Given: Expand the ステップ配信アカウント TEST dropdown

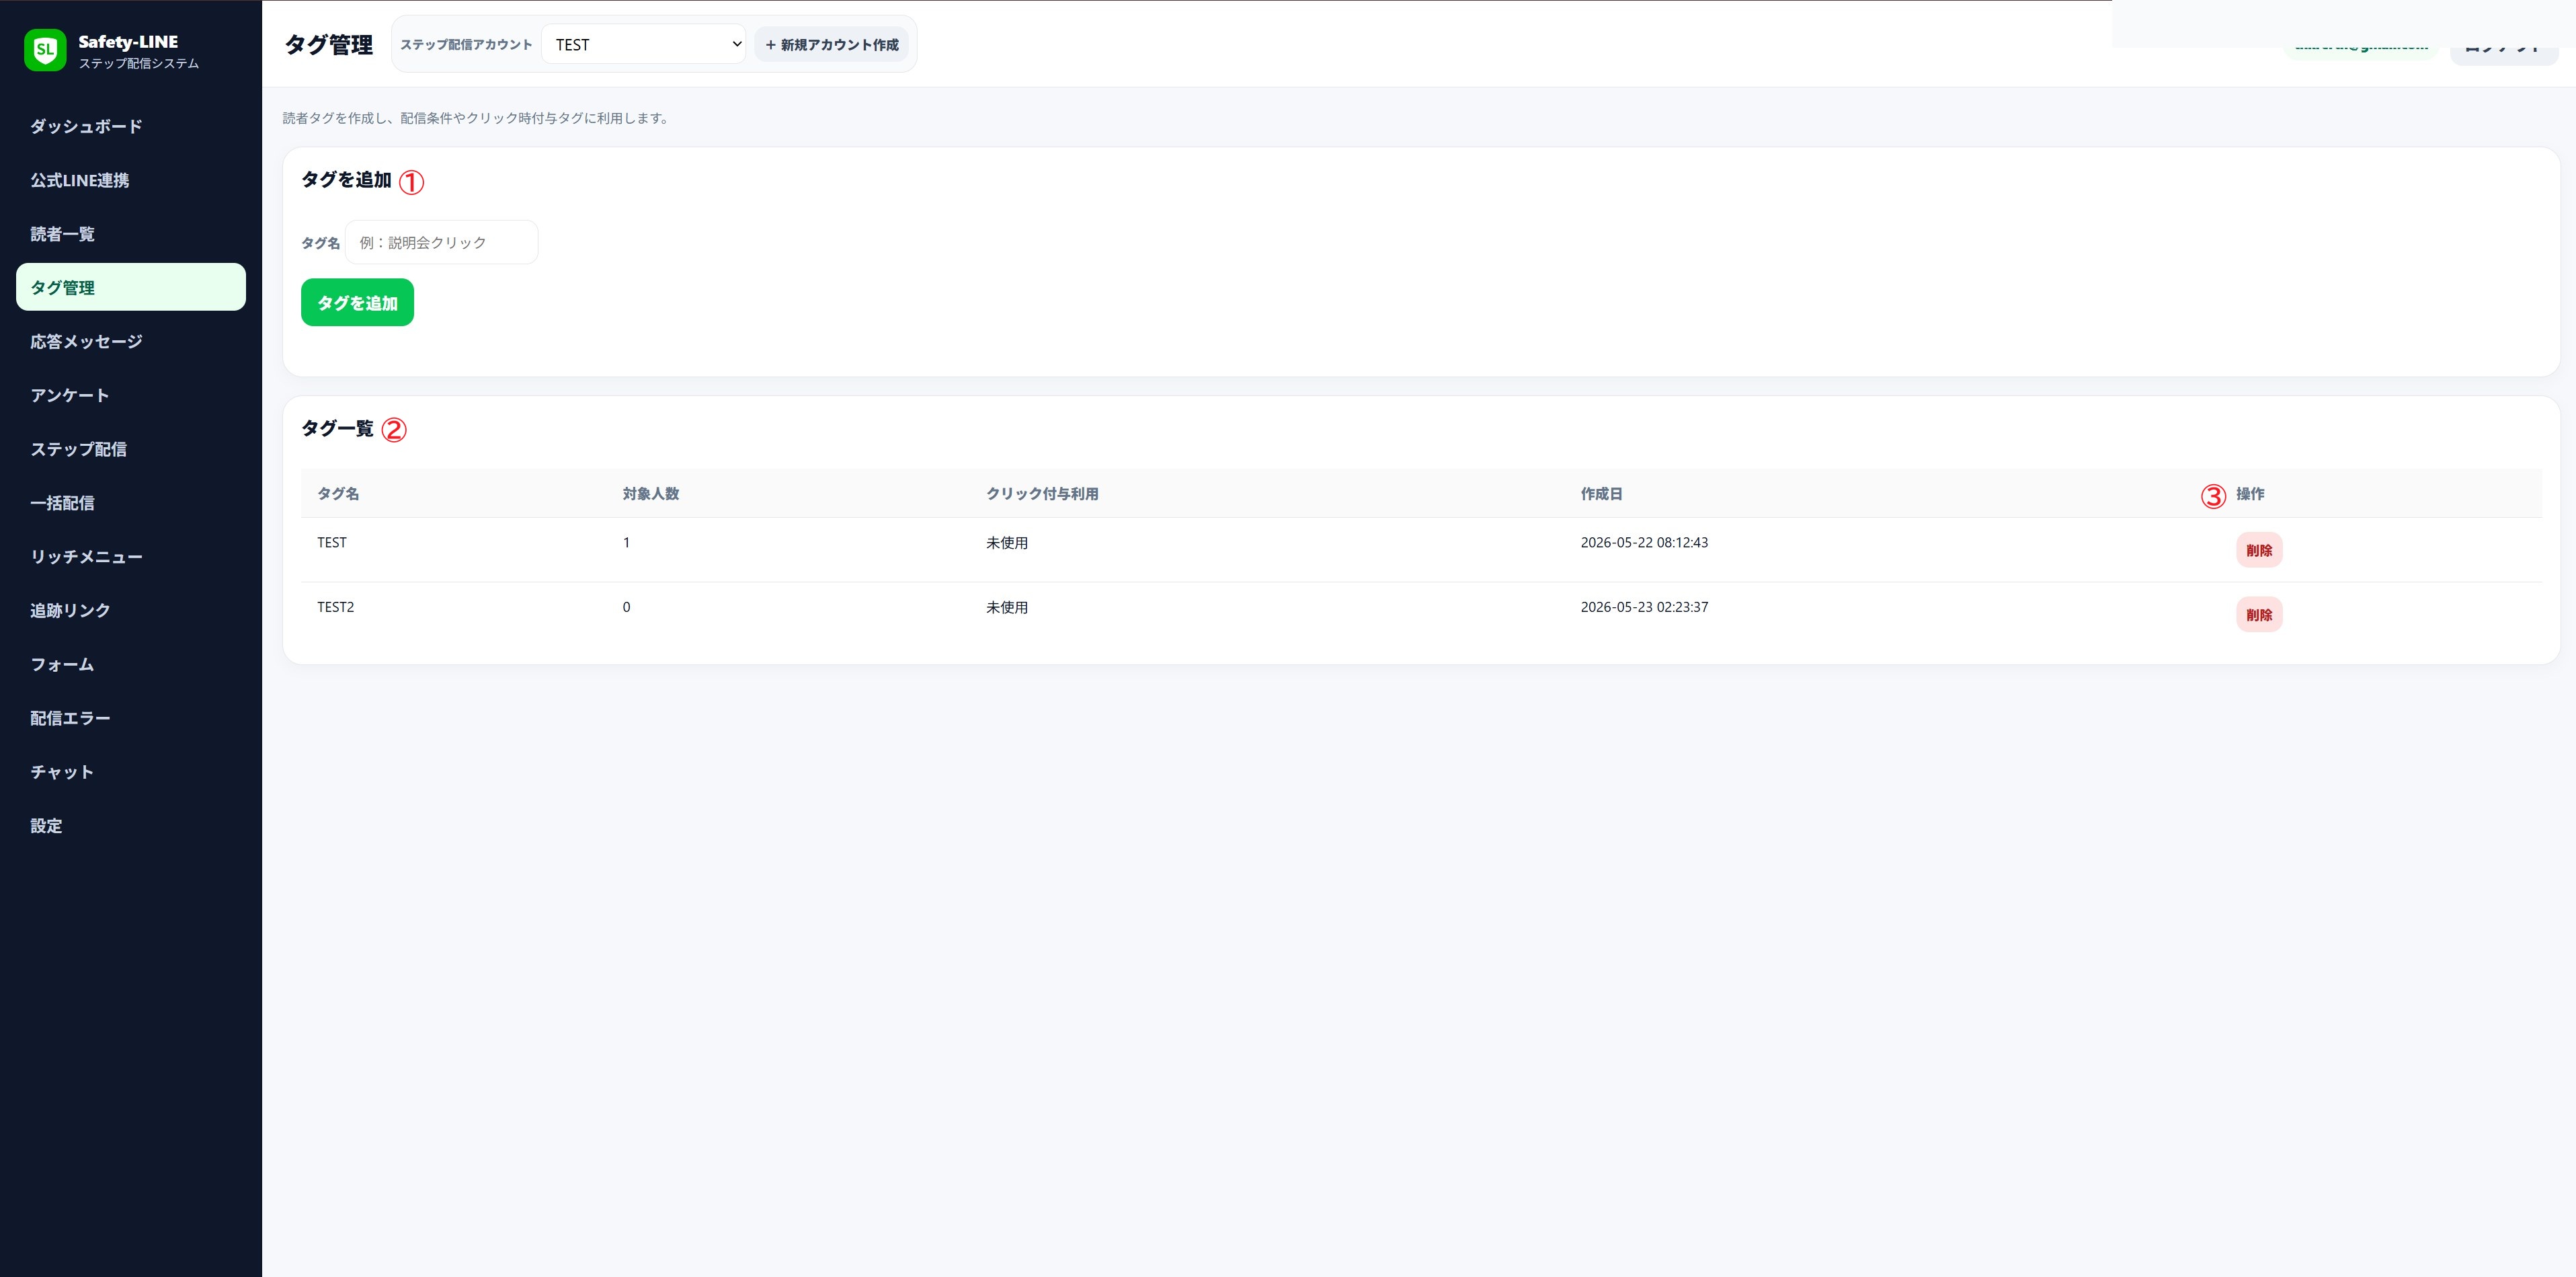Looking at the screenshot, I should (644, 44).
